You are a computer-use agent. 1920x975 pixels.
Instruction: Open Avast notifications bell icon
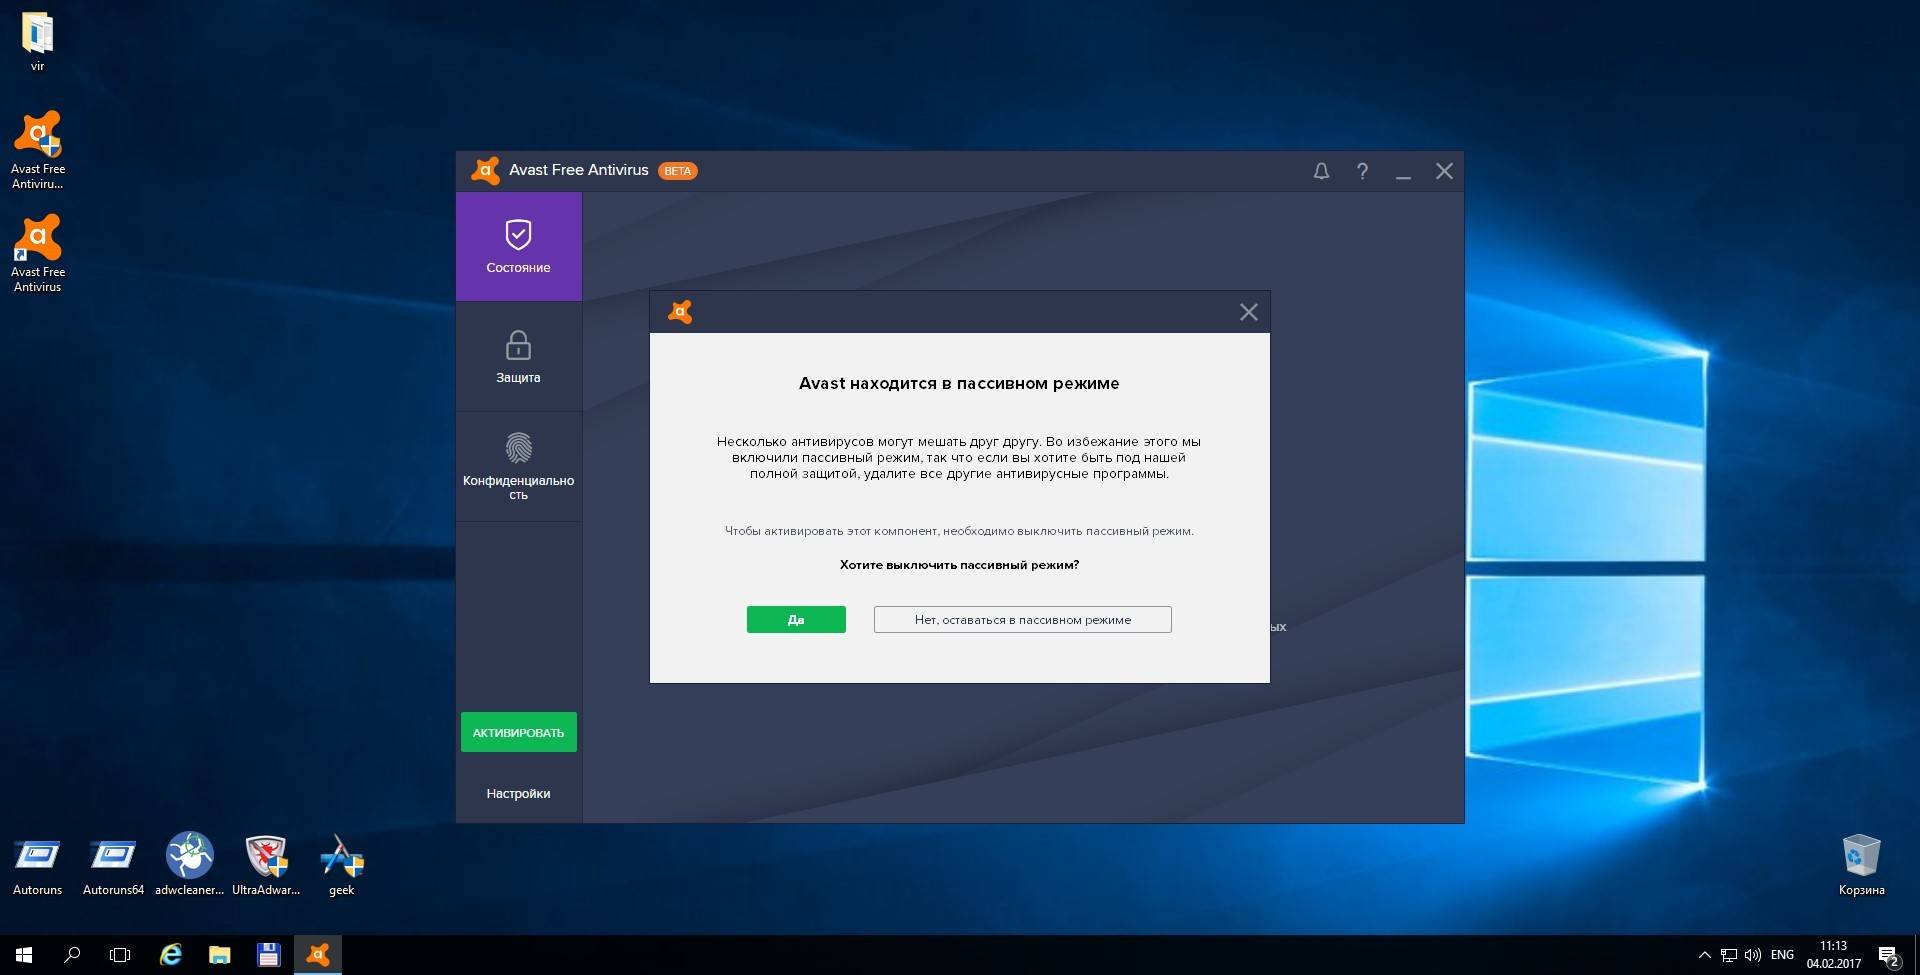[1321, 171]
